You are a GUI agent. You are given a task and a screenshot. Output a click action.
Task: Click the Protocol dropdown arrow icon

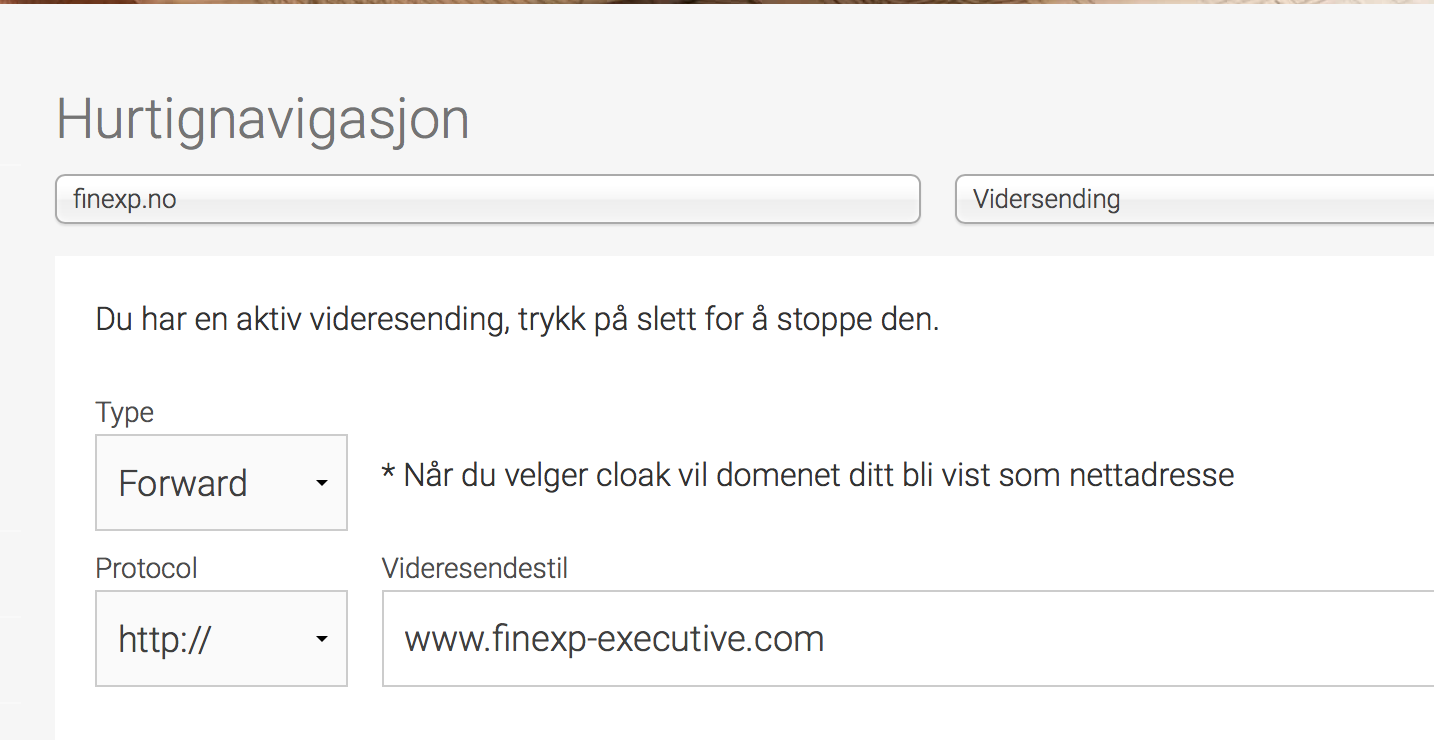click(321, 639)
